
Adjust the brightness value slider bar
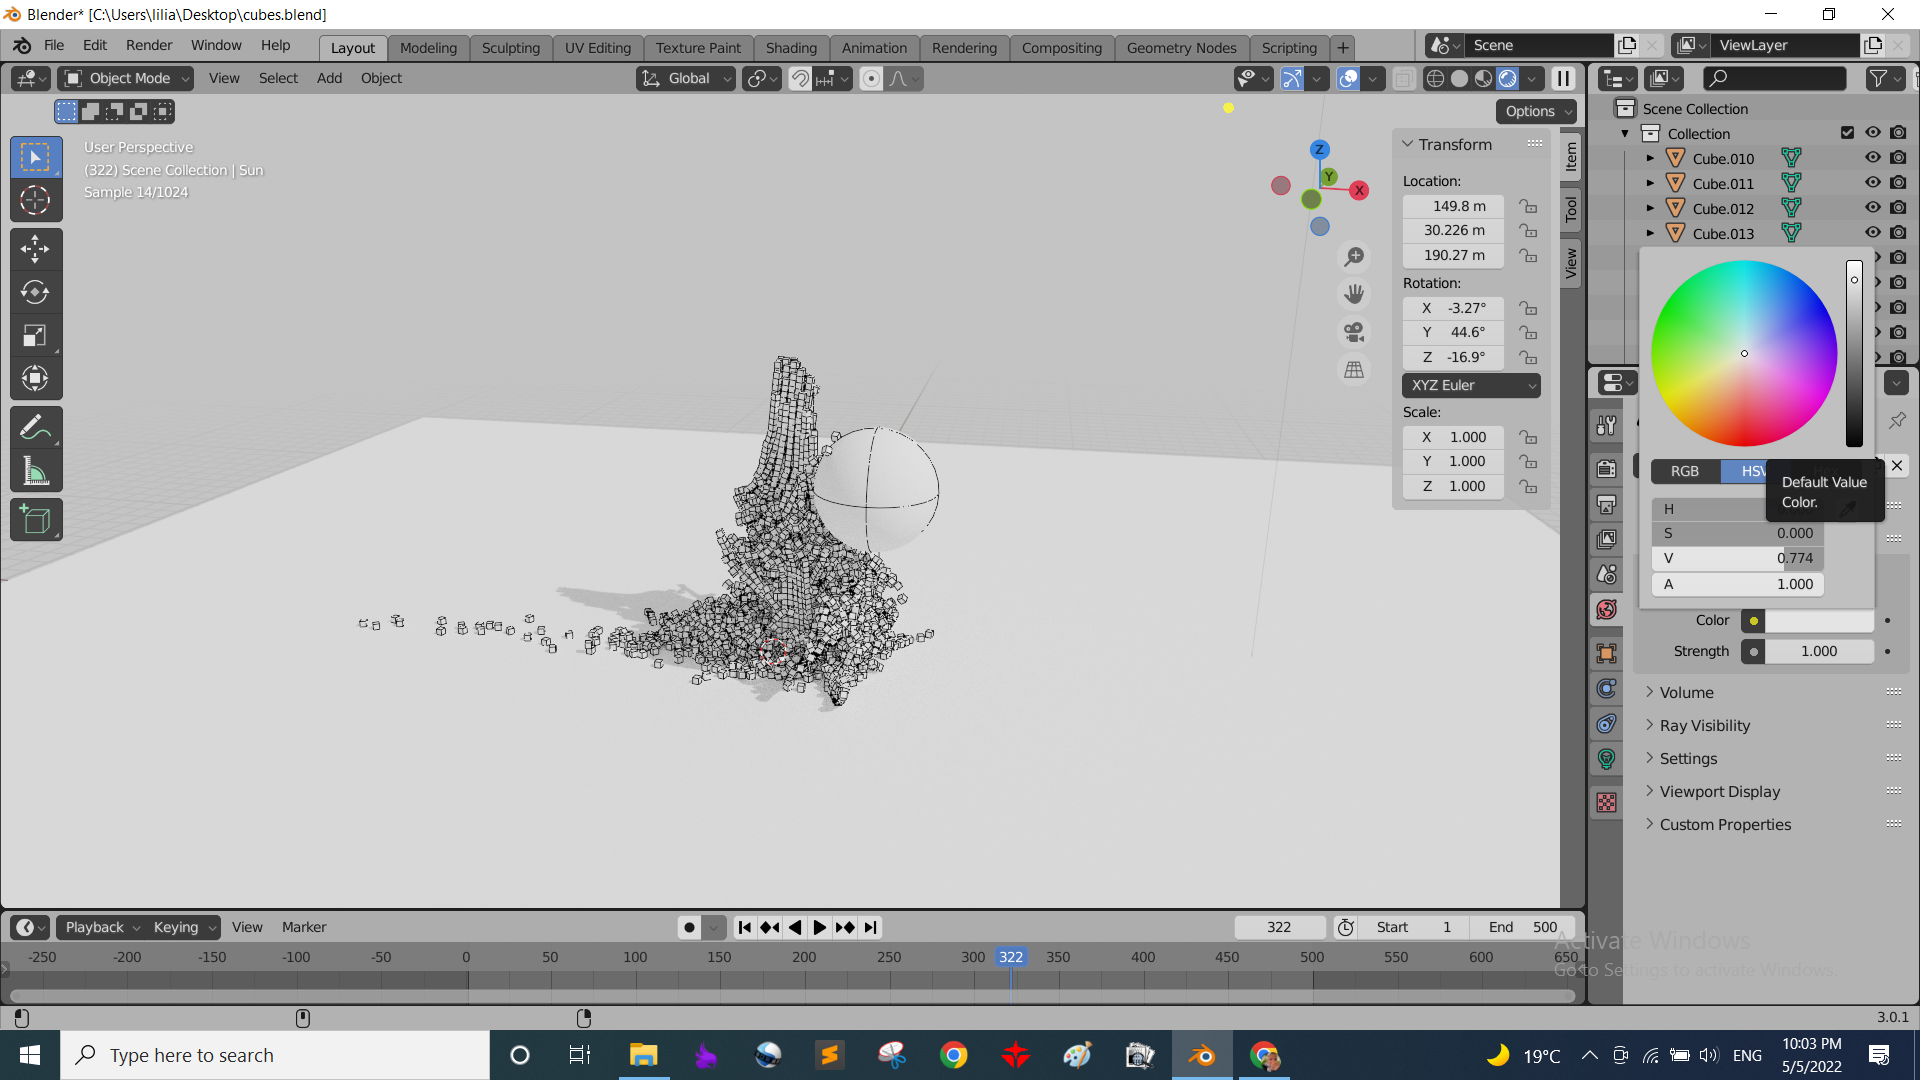pyautogui.click(x=1854, y=353)
